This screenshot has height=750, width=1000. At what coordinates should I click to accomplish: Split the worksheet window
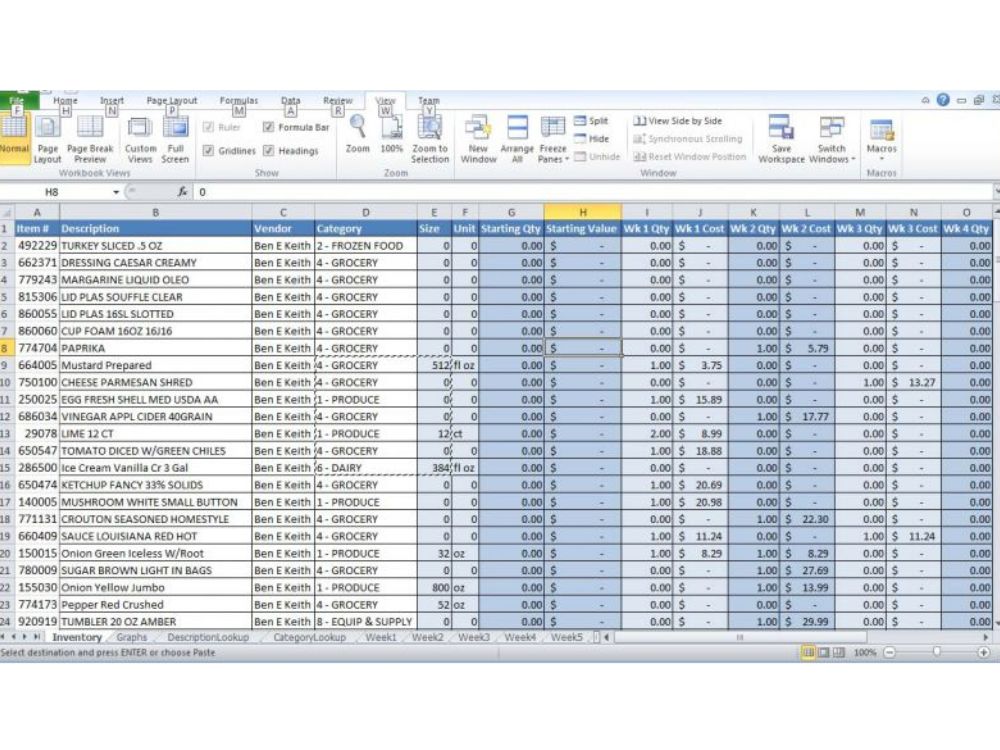[x=591, y=121]
